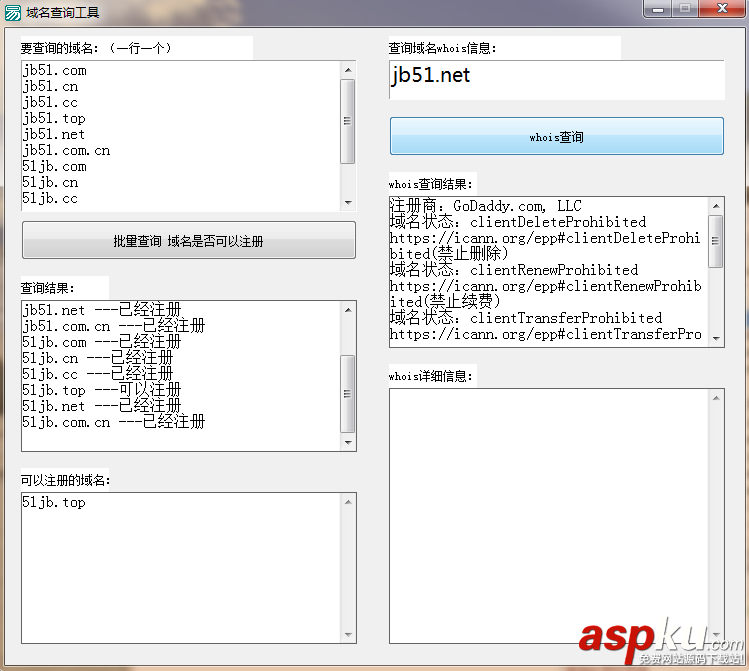Select jb51.com in the domain list

54,71
